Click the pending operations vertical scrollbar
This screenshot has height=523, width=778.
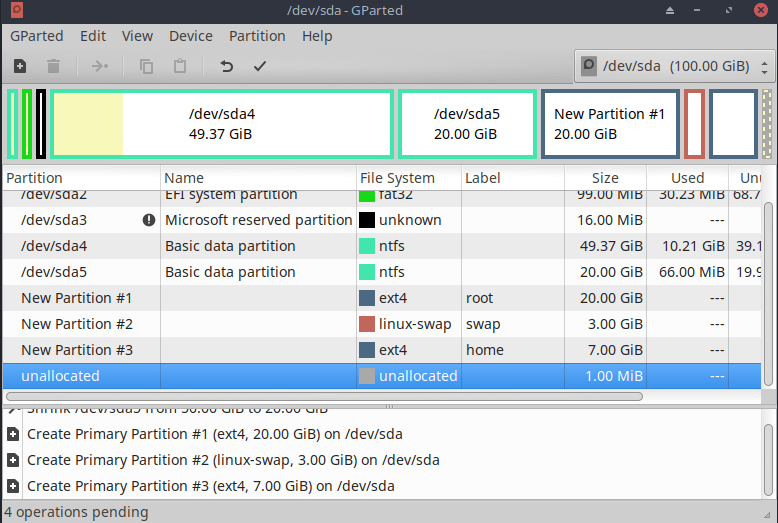pos(769,459)
